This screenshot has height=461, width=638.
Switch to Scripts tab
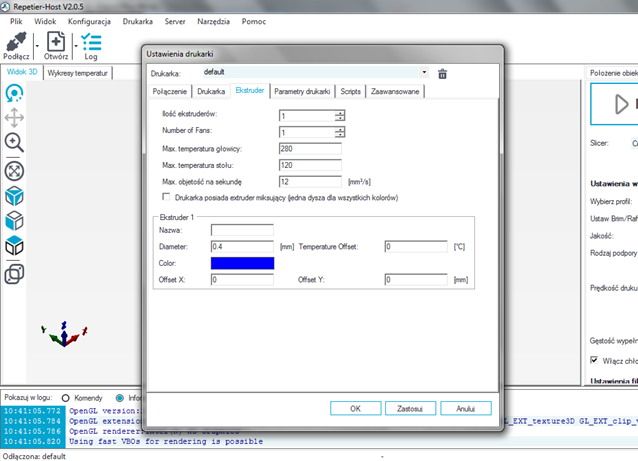click(x=350, y=92)
